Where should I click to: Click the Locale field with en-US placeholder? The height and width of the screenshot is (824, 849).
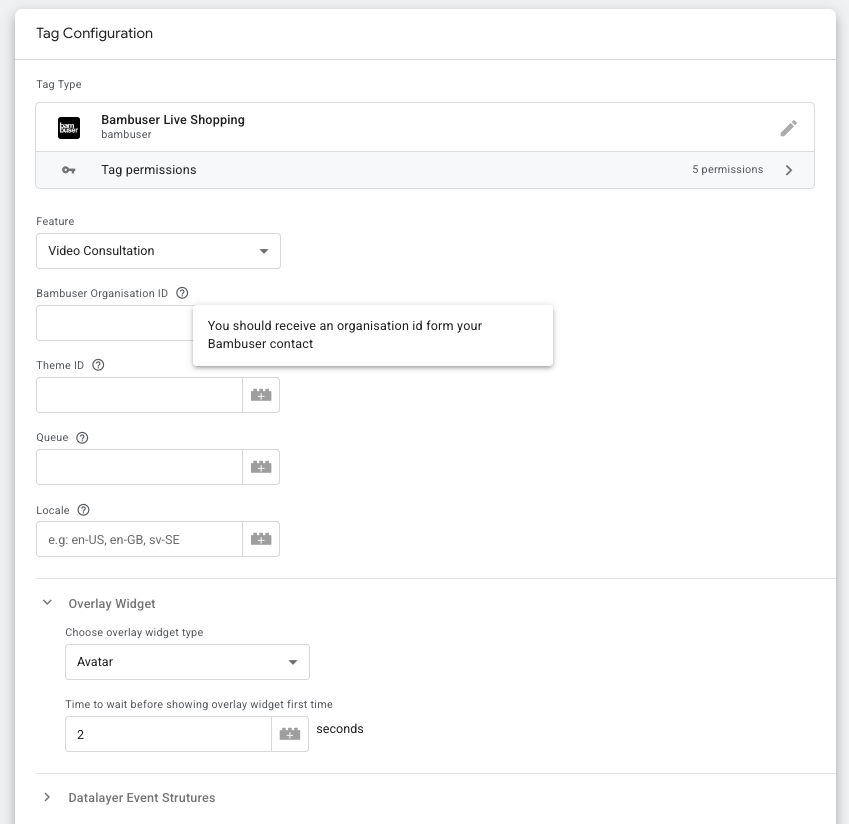pyautogui.click(x=139, y=539)
